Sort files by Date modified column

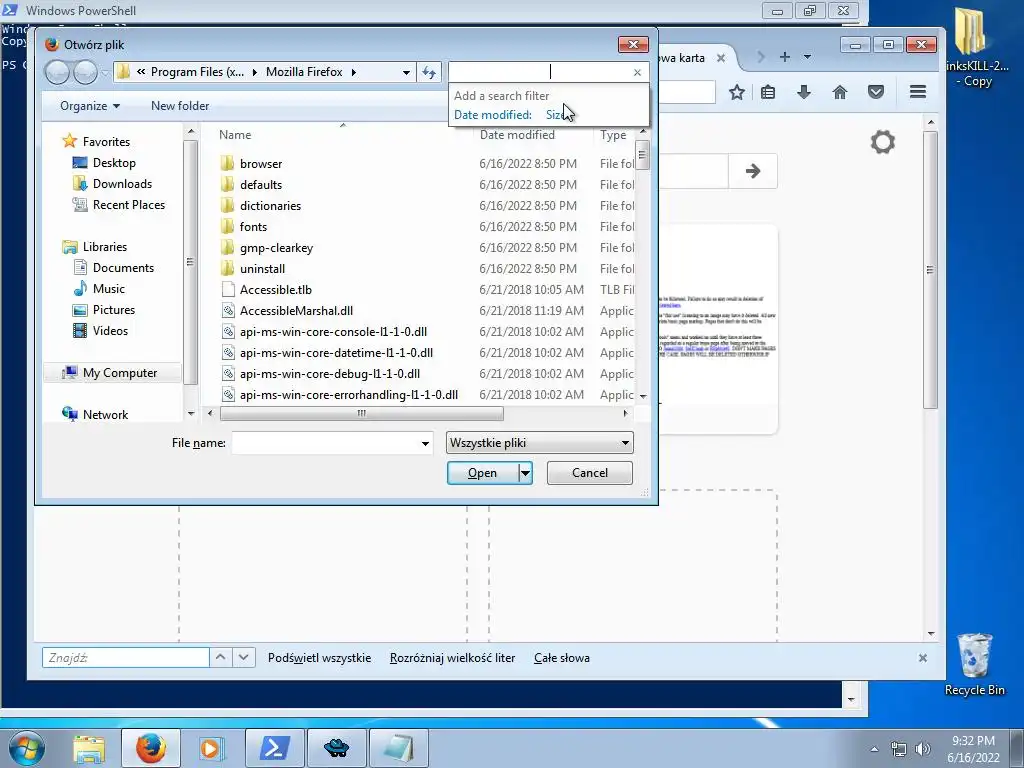point(517,135)
